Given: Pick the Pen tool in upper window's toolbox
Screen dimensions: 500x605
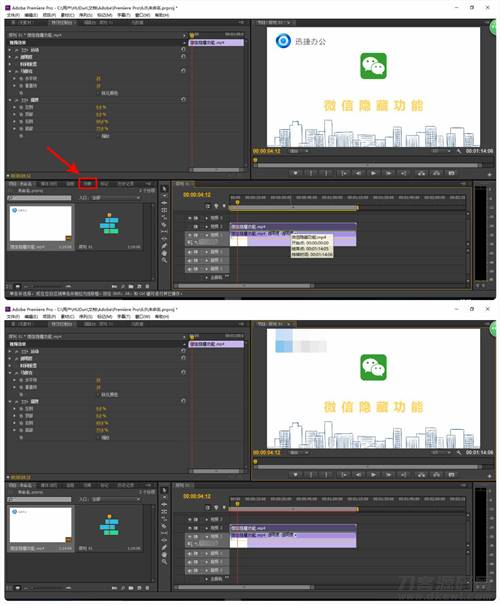Looking at the screenshot, I should pyautogui.click(x=164, y=246).
